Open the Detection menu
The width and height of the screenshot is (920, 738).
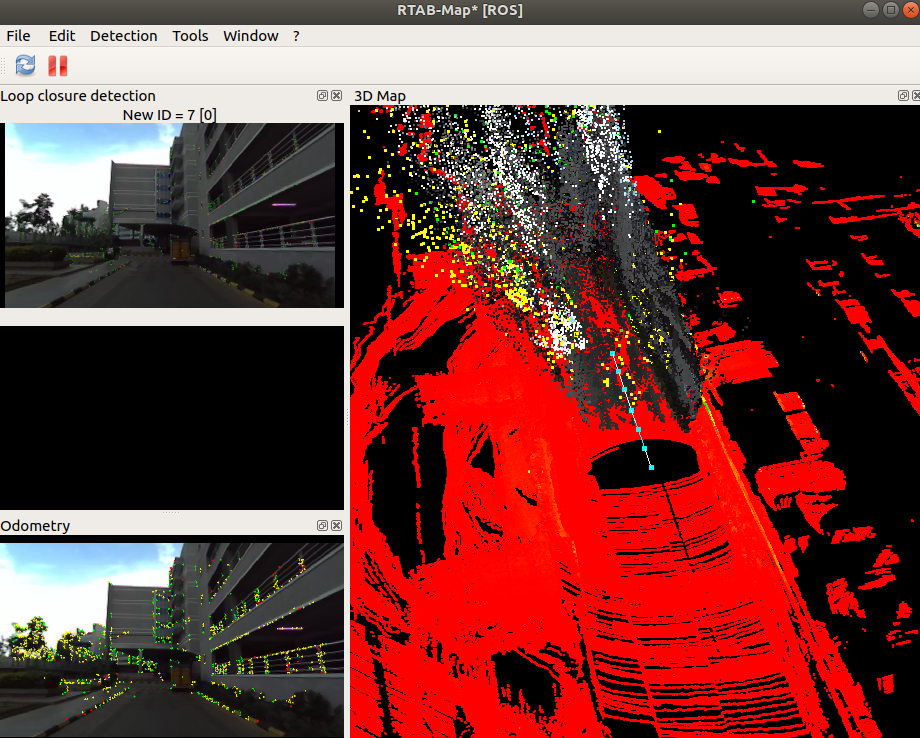click(x=123, y=36)
